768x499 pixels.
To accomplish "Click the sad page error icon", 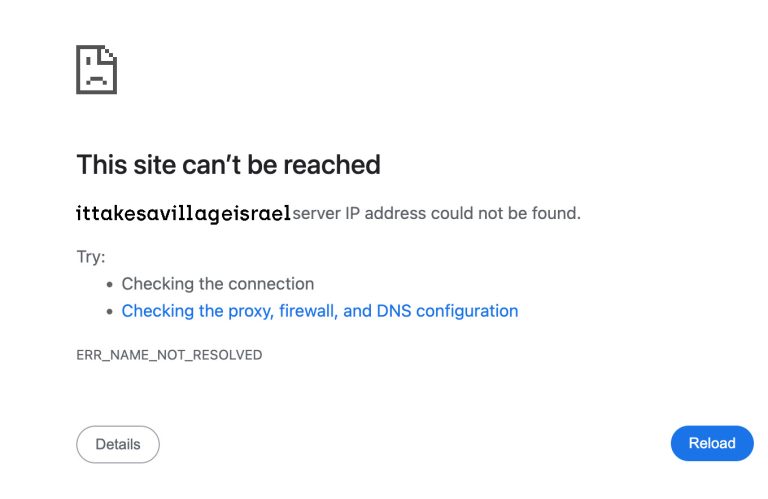I will [96, 70].
